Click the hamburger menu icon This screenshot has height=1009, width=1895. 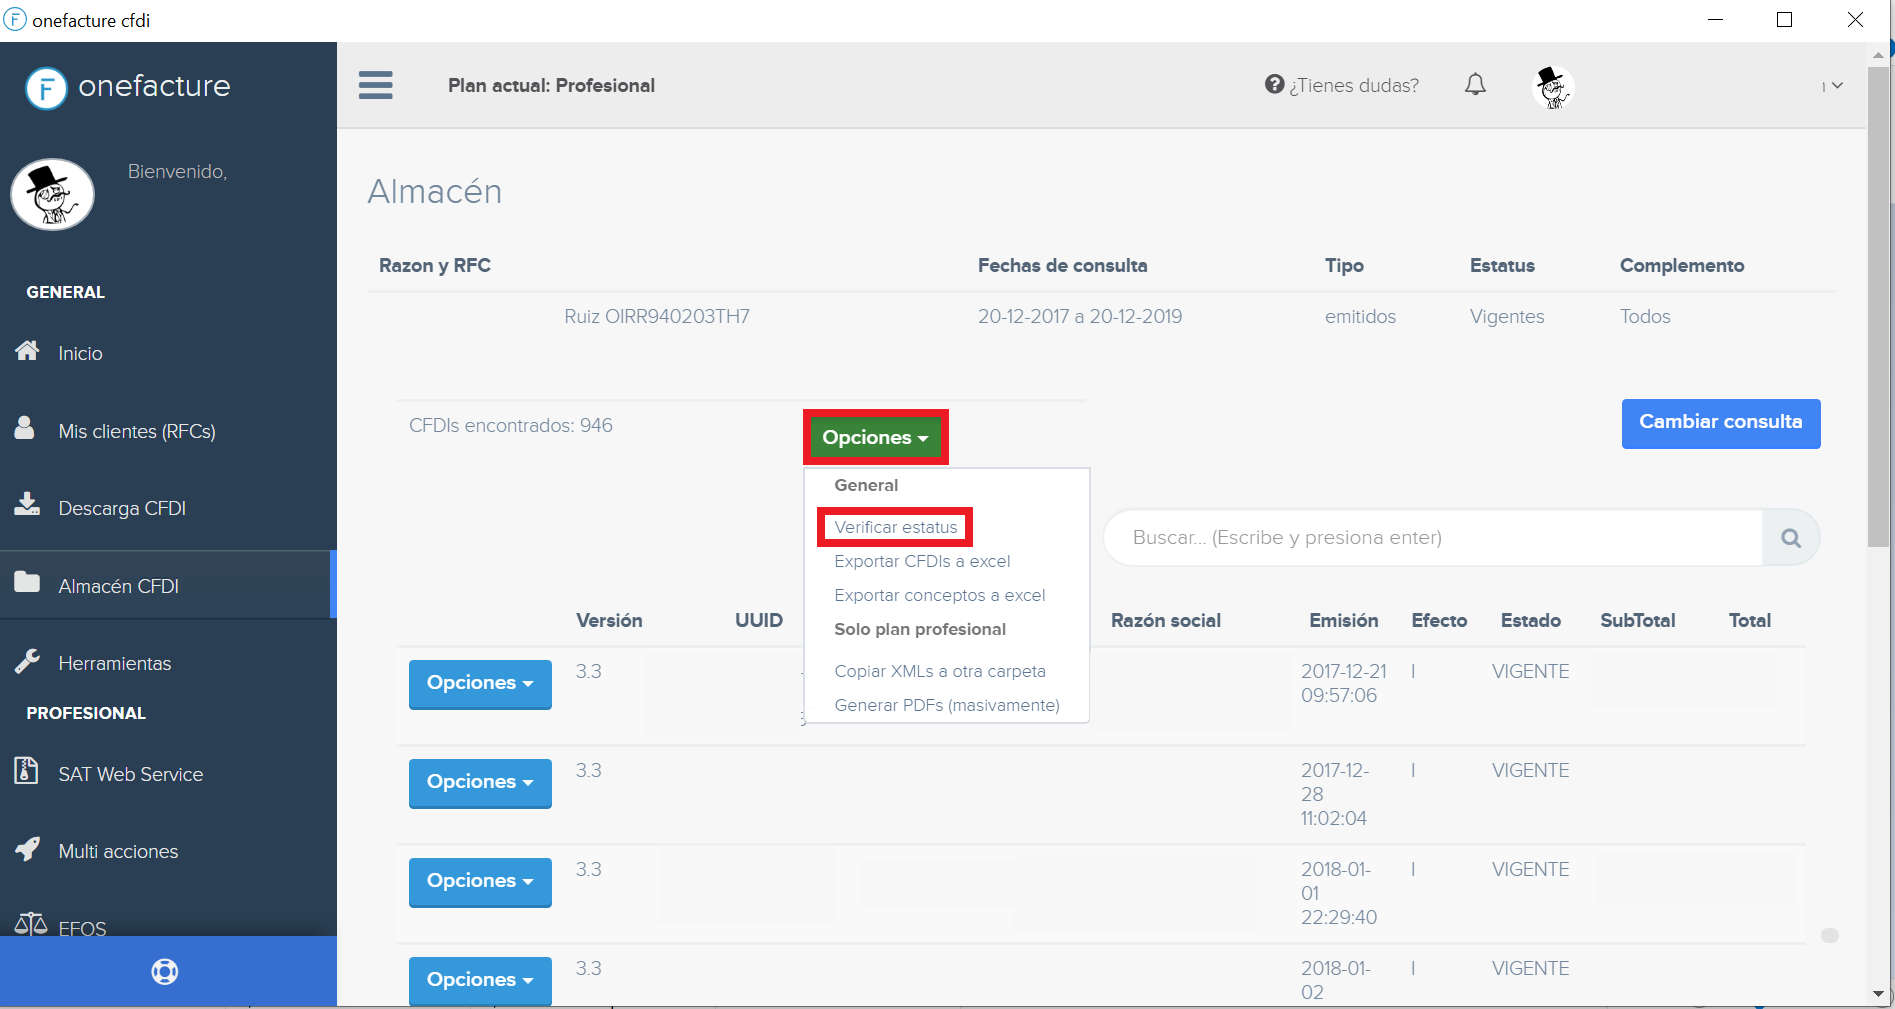[375, 85]
